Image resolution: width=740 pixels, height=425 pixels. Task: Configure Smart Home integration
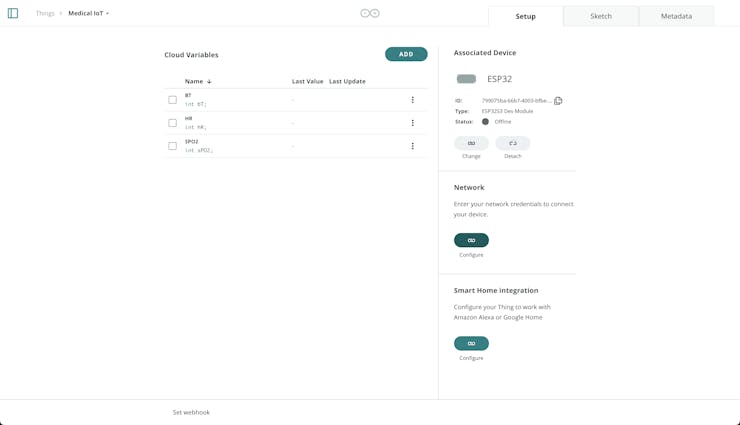[471, 343]
